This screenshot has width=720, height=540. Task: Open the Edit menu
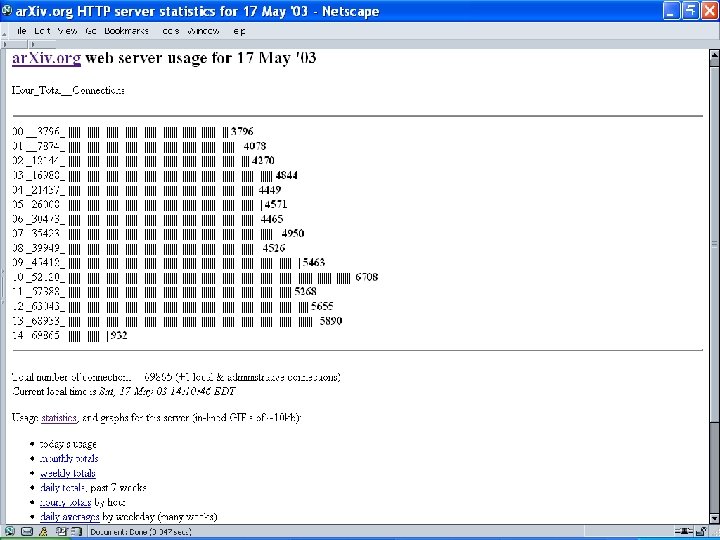click(x=42, y=31)
